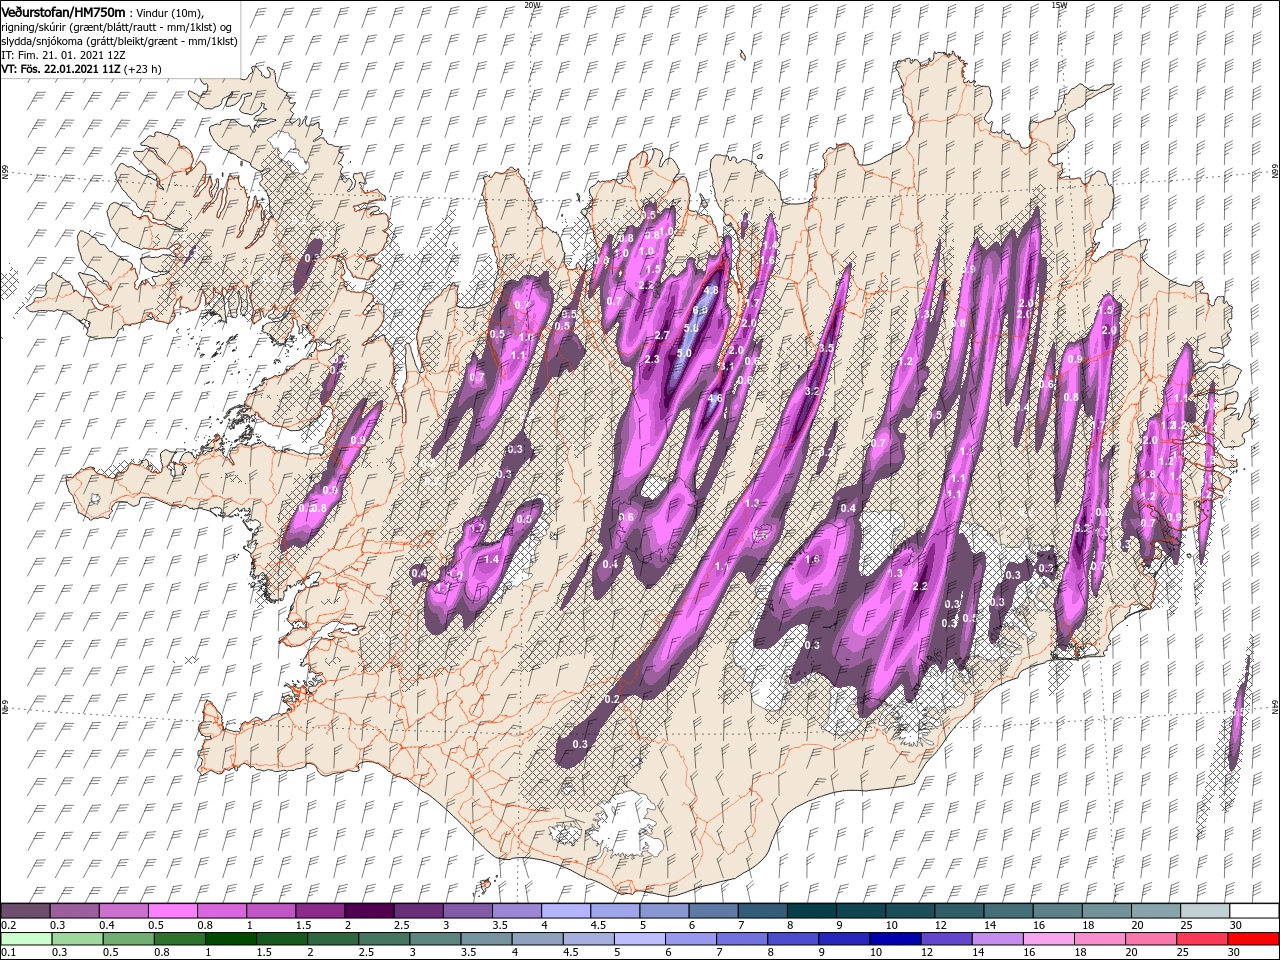Image resolution: width=1280 pixels, height=960 pixels.
Task: Click the 2.3 precipitation value on the map
Action: point(653,359)
